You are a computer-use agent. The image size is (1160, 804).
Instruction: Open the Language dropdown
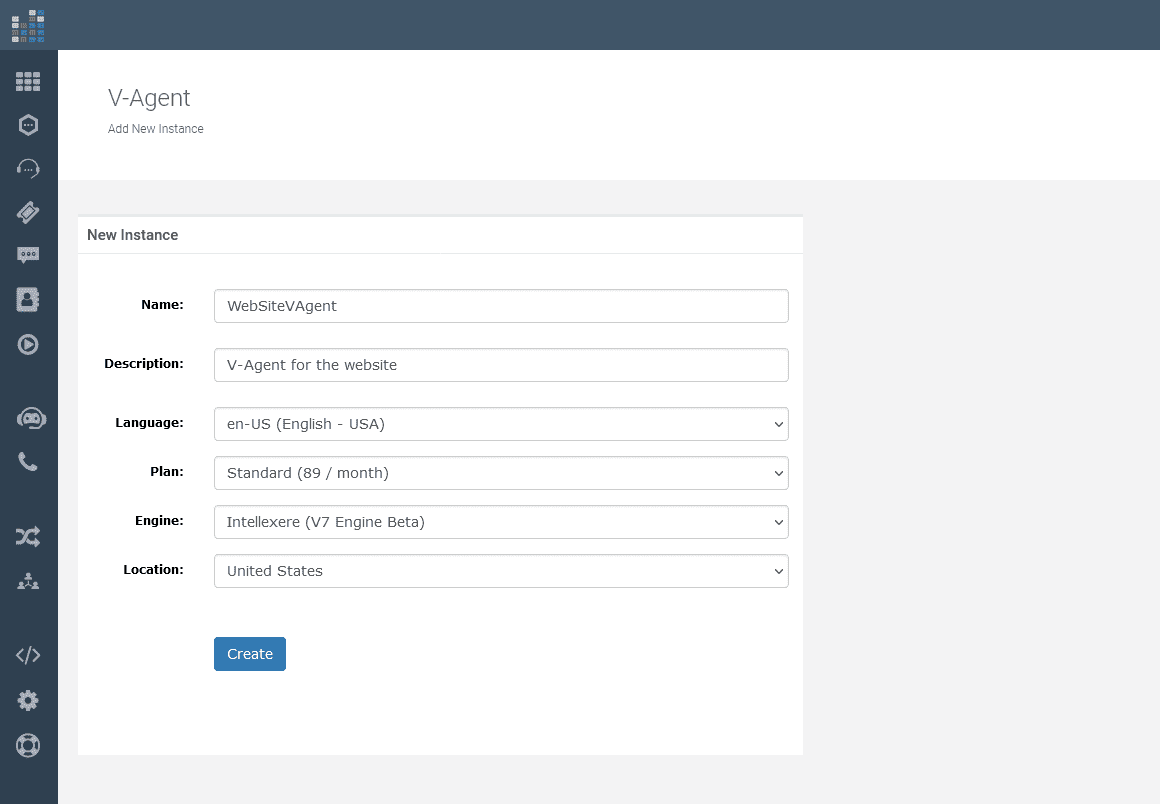(x=501, y=424)
